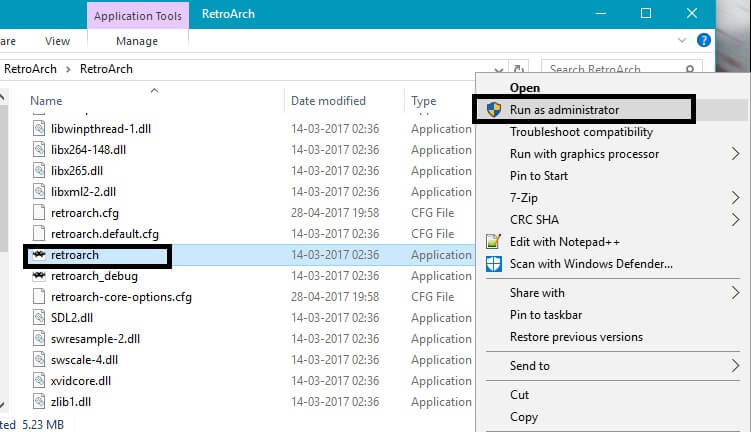
Task: Click the address bar refresh icon
Action: (519, 69)
